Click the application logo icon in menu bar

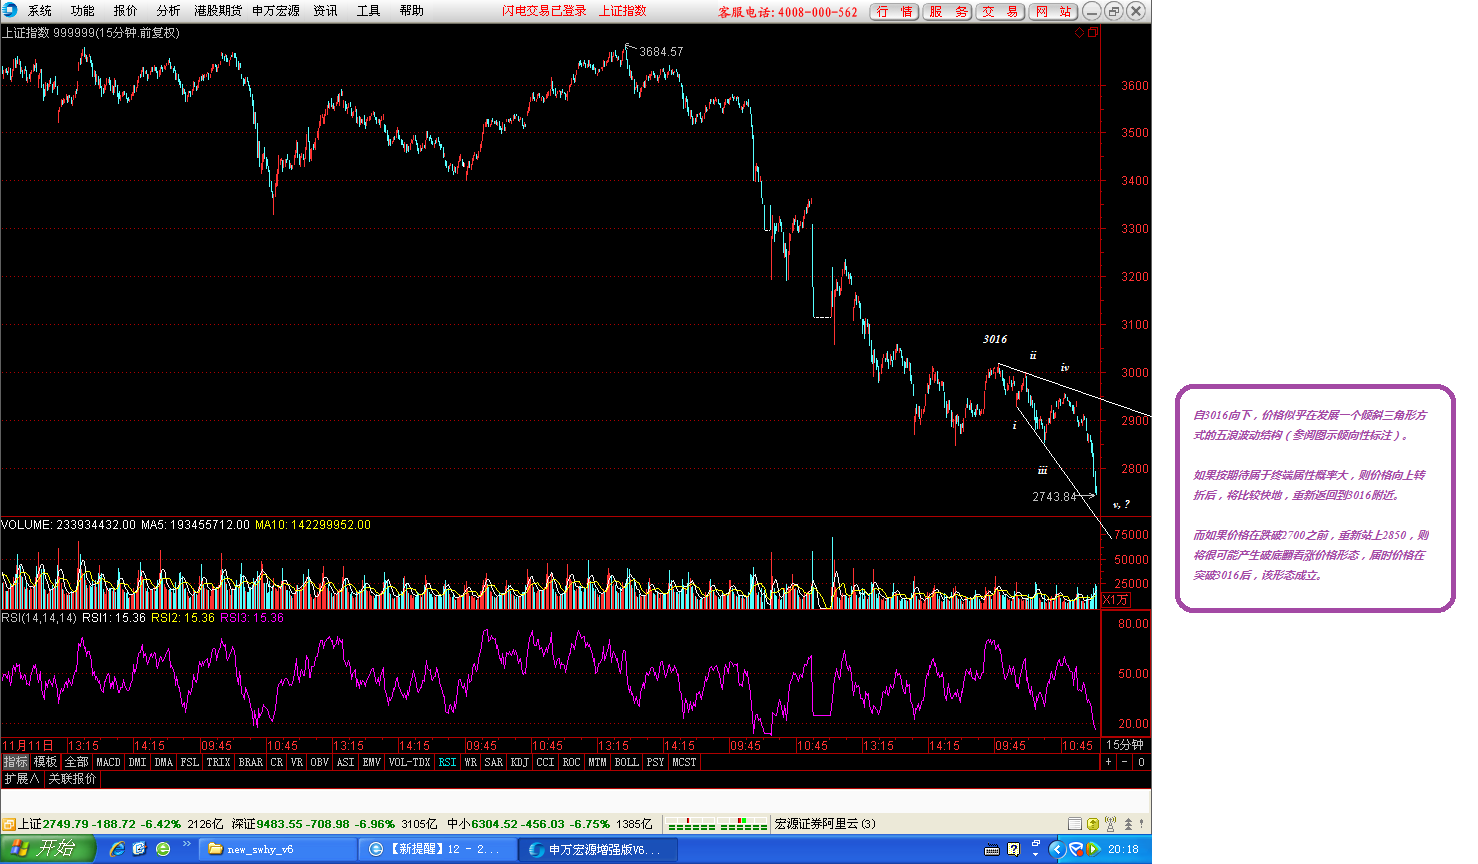click(10, 10)
